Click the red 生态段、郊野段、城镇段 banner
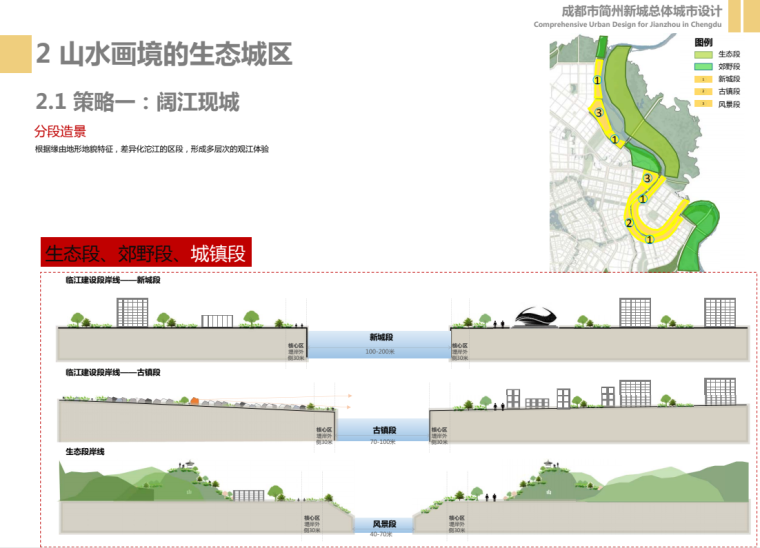This screenshot has height=548, width=760. click(145, 253)
